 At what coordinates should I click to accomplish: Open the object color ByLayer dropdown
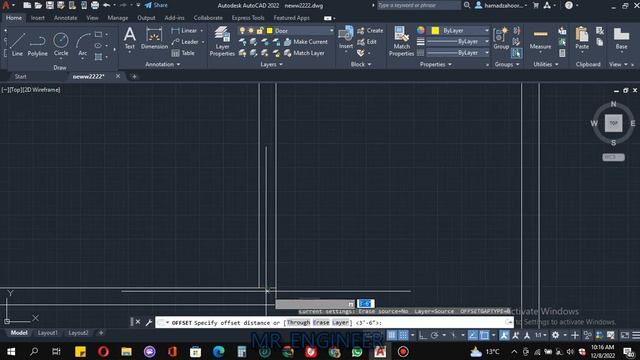coord(487,31)
